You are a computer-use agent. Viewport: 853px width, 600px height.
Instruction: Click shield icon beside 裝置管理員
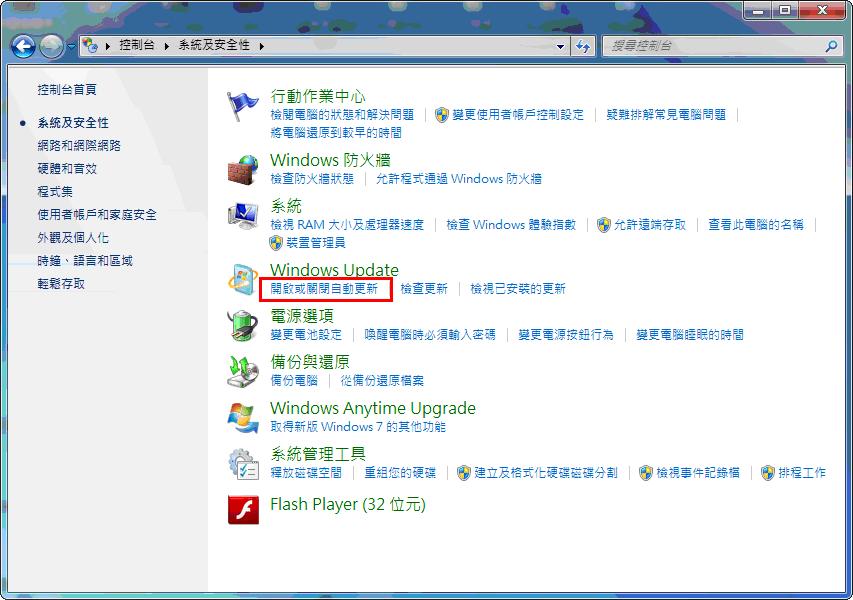point(276,243)
